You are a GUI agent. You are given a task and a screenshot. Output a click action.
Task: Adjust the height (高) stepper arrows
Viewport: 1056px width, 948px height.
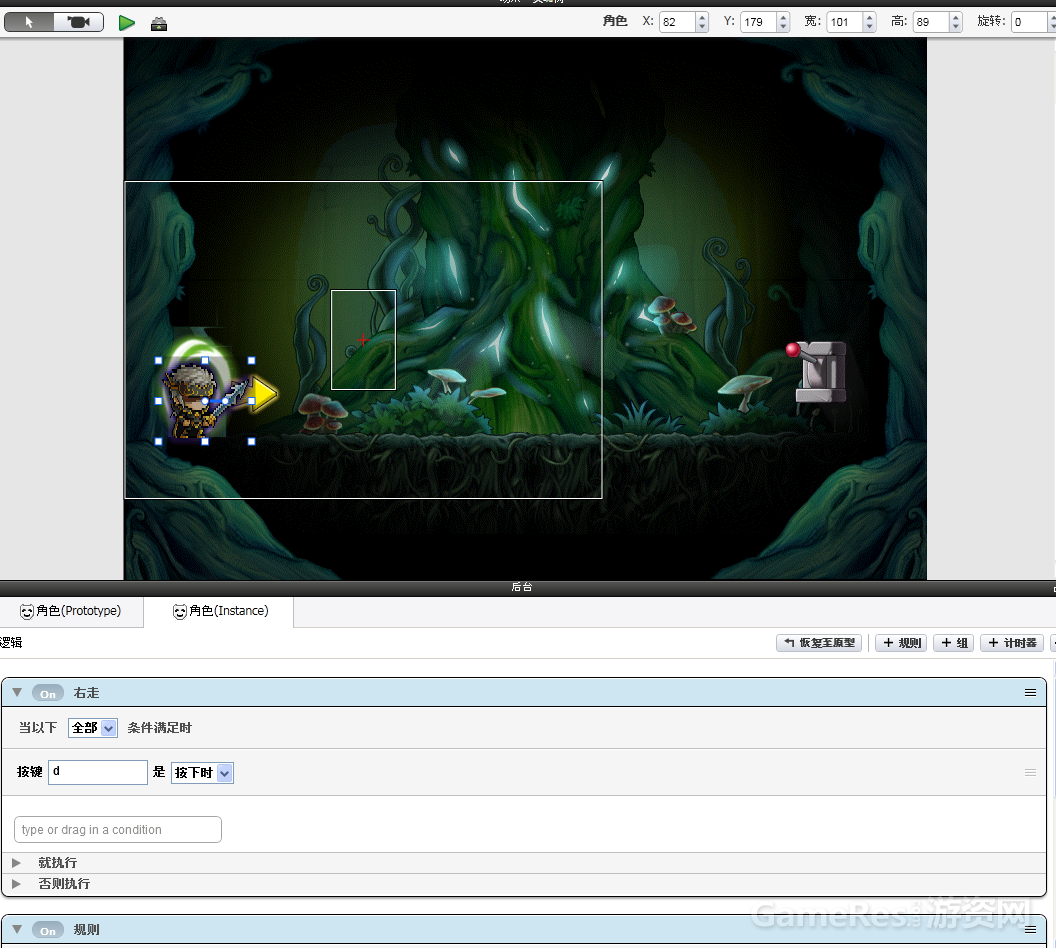[x=956, y=22]
